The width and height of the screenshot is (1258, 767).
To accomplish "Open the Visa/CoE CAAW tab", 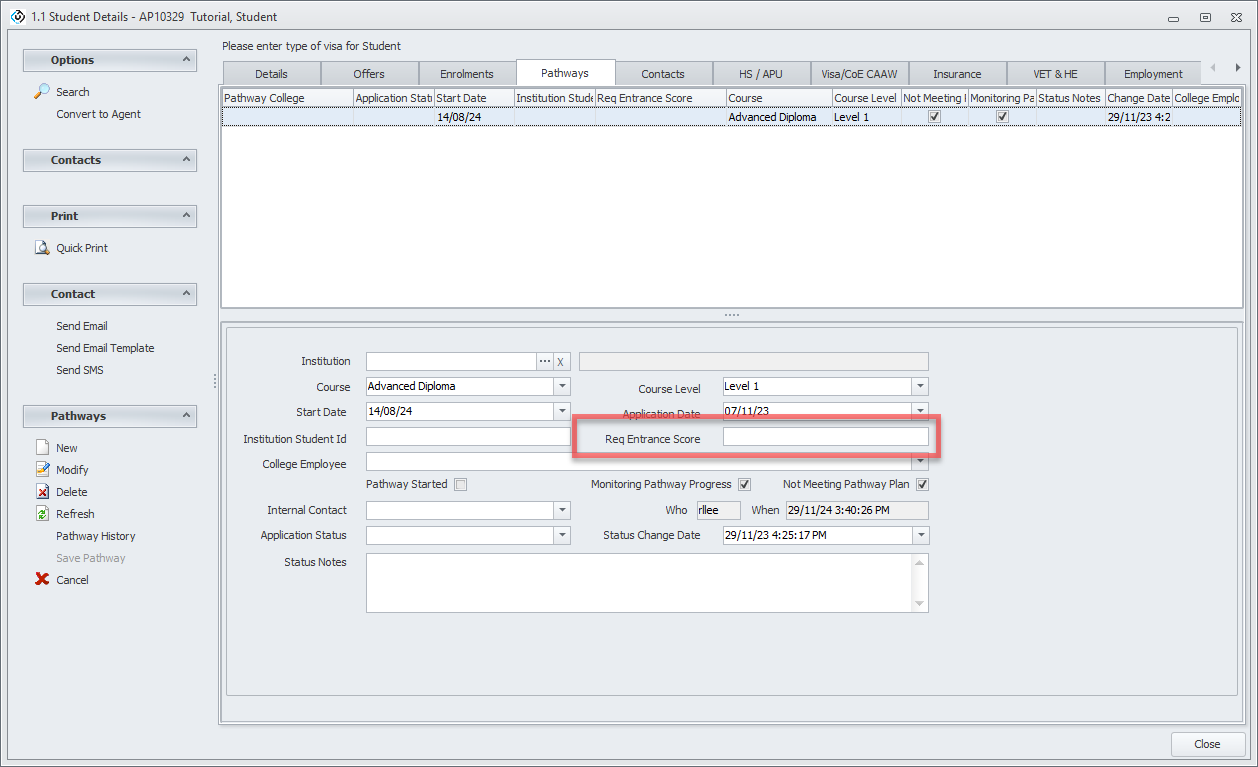I will 859,74.
